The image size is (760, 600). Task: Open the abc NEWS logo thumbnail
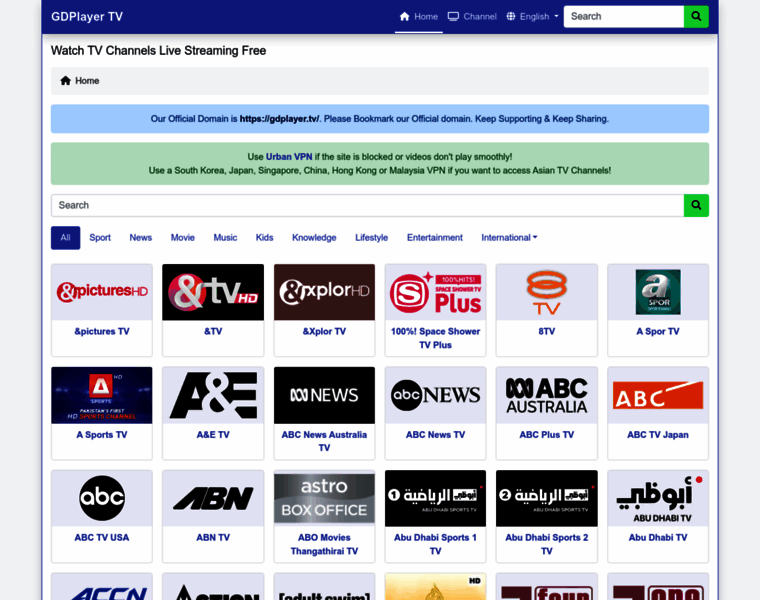[x=435, y=395]
